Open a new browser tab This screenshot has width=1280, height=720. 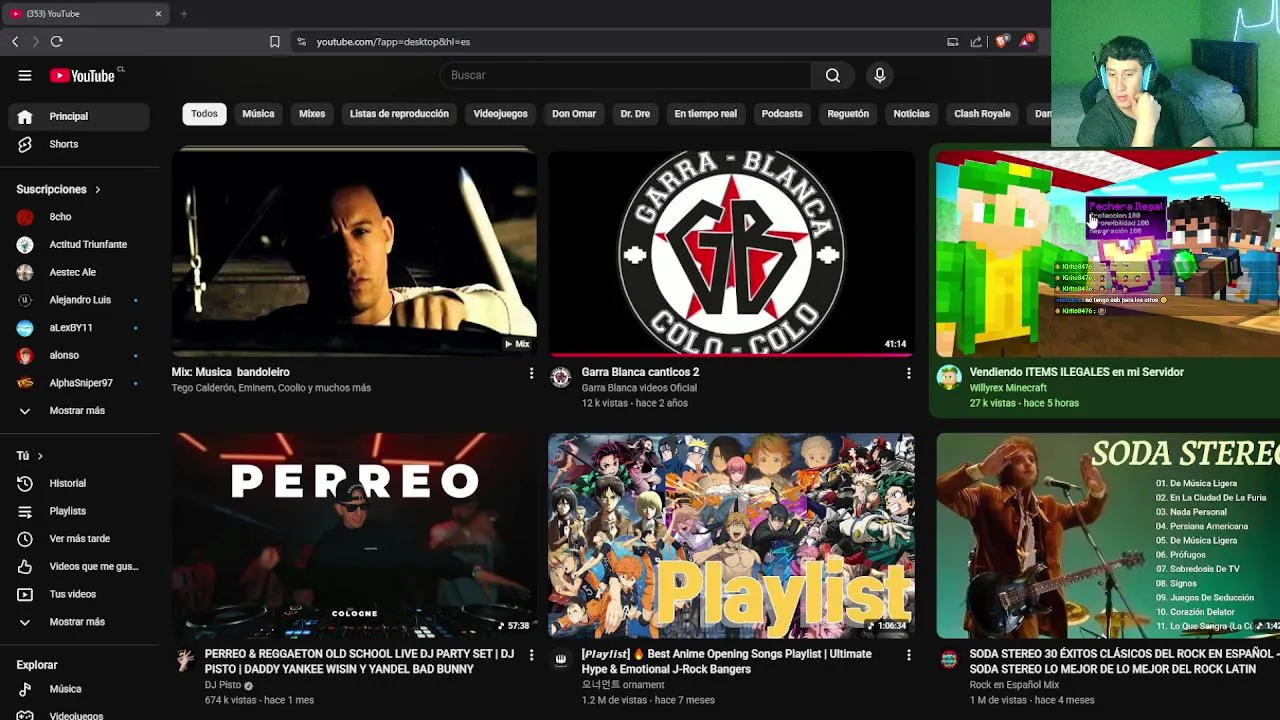[184, 13]
